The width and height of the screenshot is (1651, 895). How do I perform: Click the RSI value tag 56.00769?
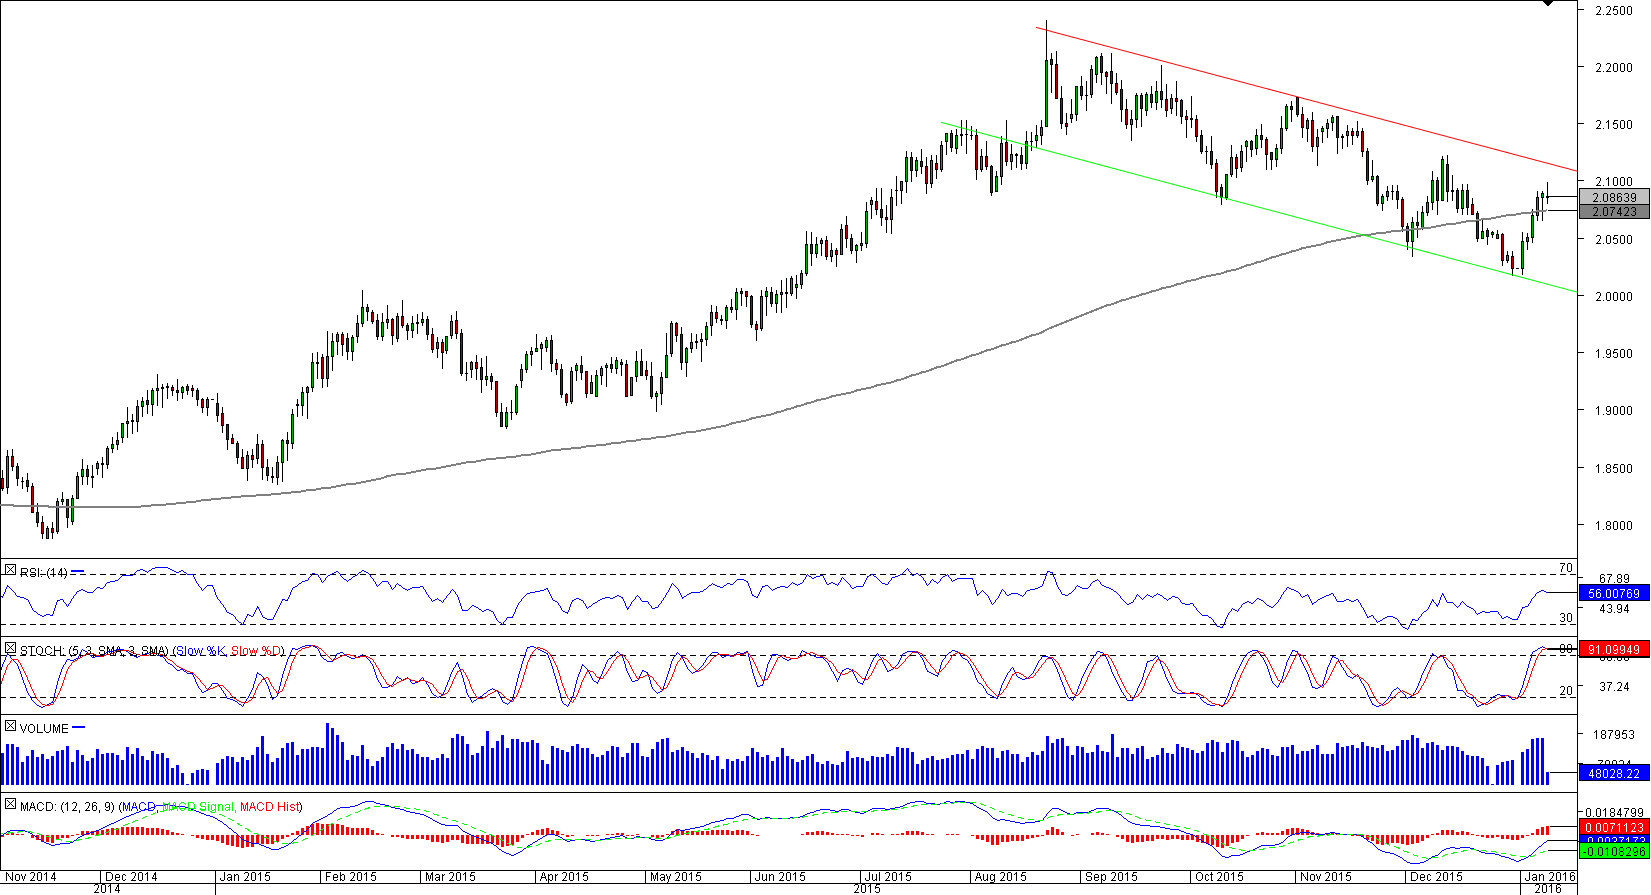pos(1614,594)
